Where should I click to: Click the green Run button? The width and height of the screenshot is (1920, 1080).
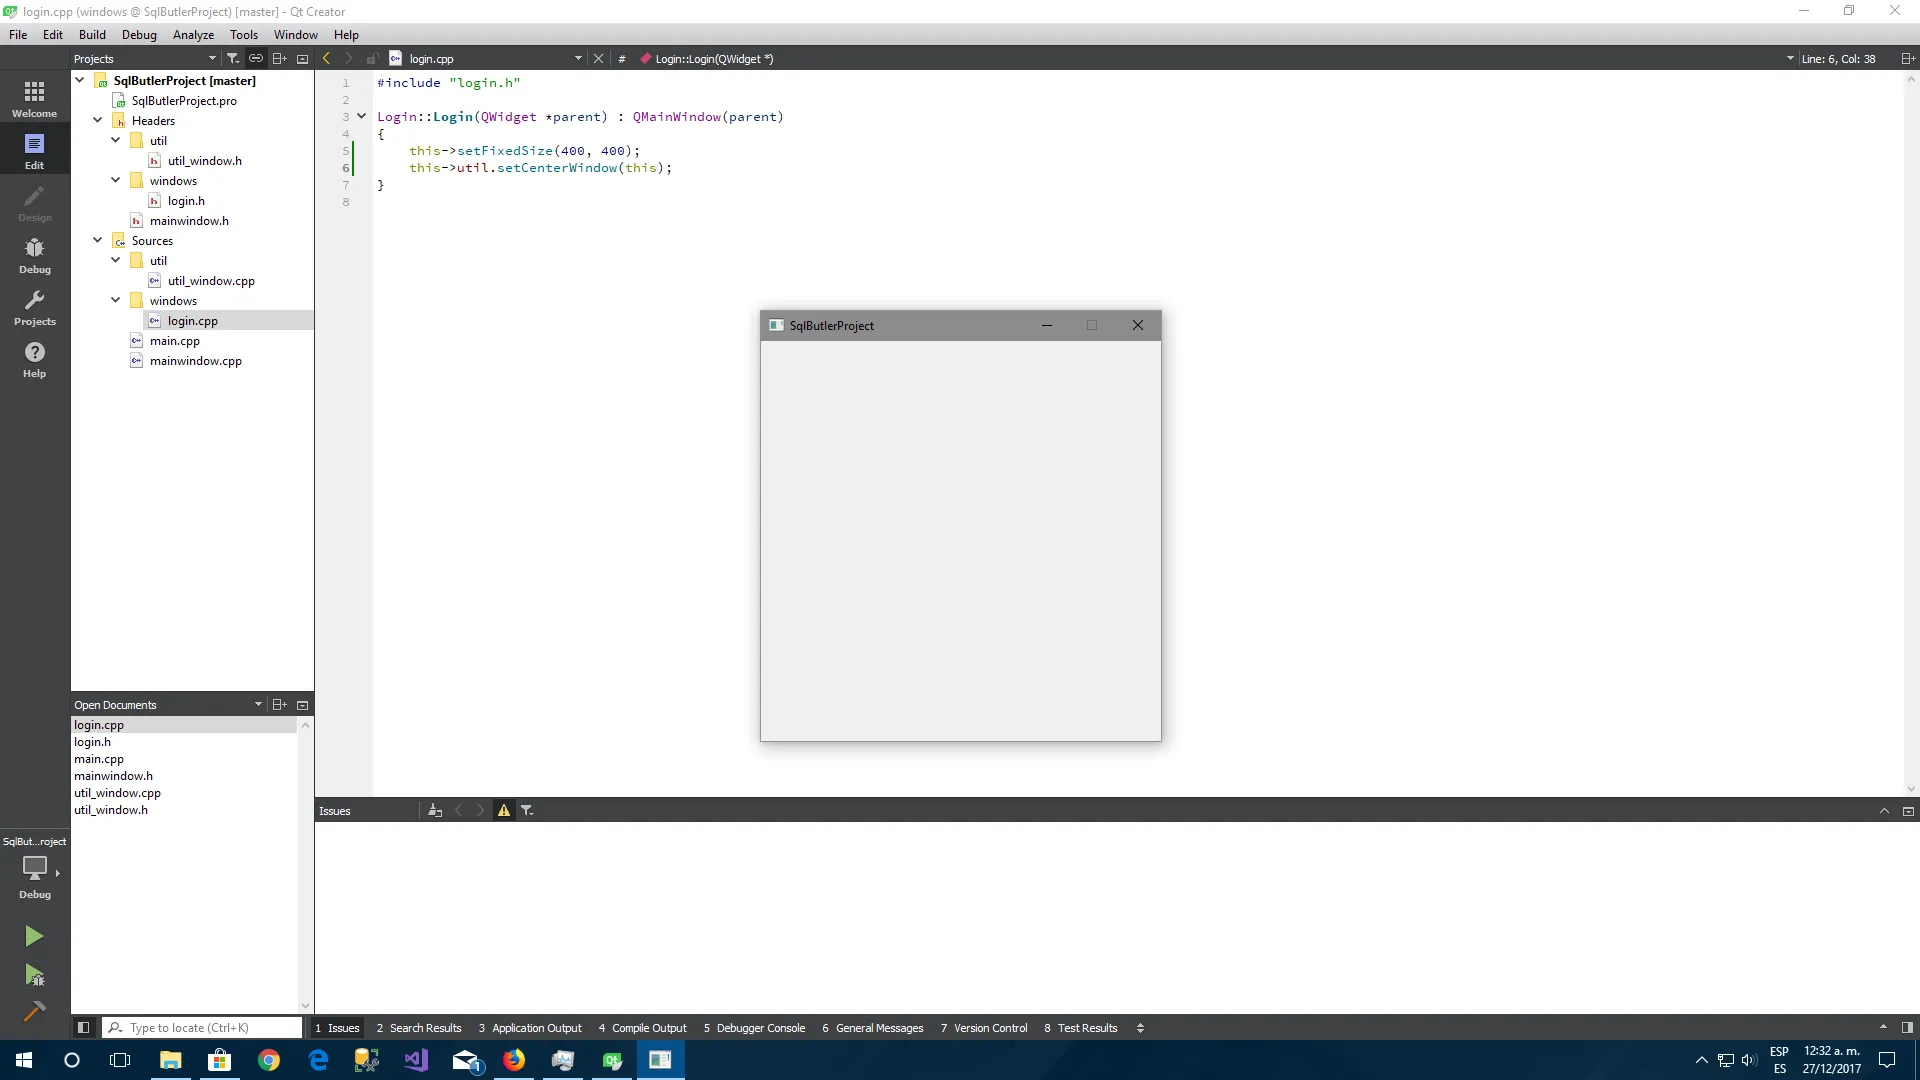34,936
